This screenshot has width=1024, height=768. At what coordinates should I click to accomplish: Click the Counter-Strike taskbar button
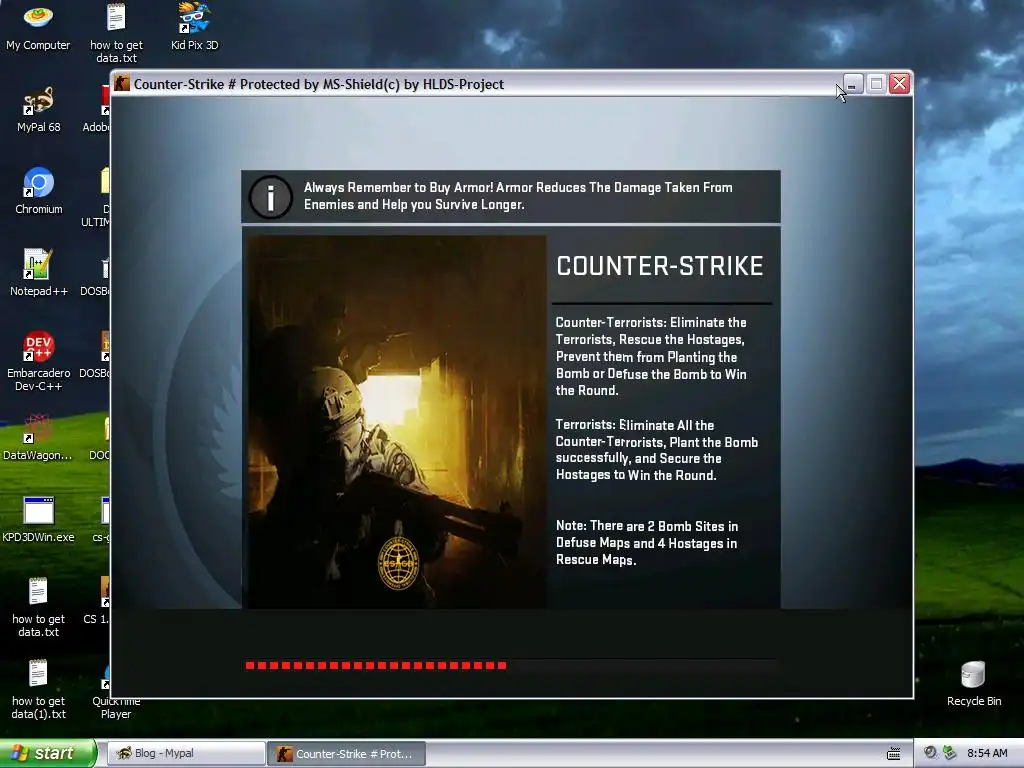346,754
